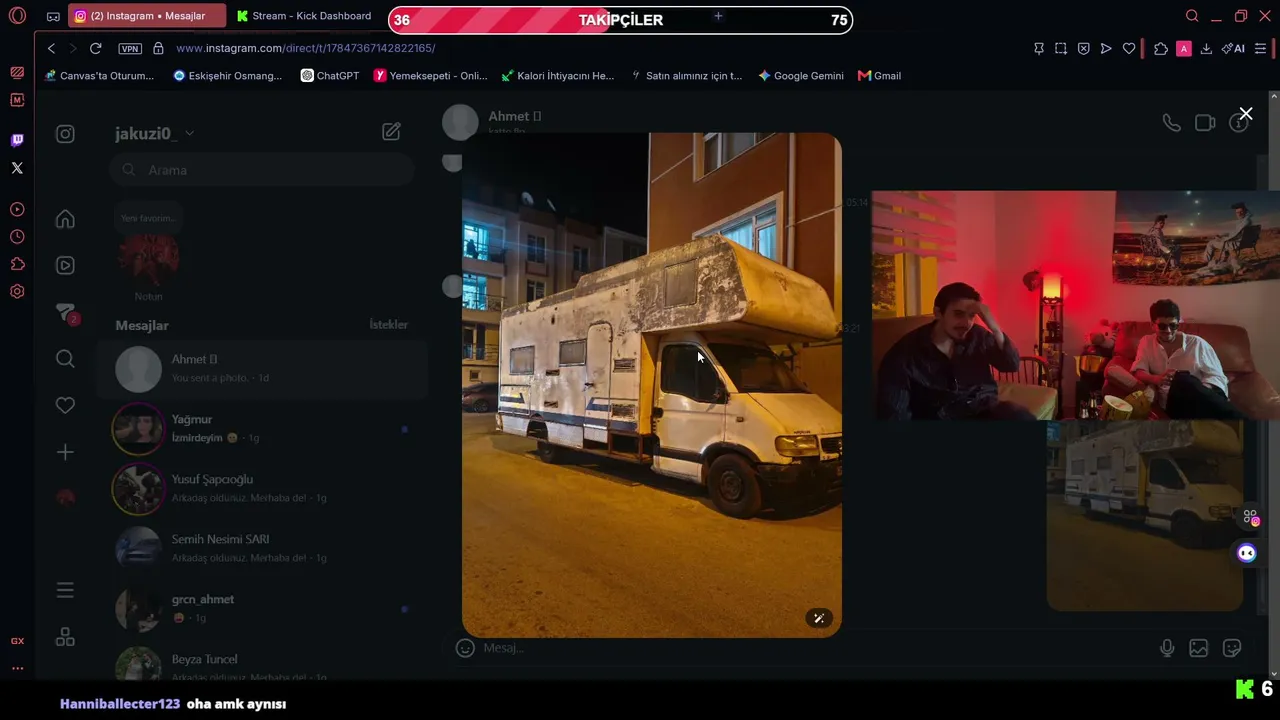The width and height of the screenshot is (1280, 720).
Task: Open Instagram Search magnifier
Action: click(65, 359)
